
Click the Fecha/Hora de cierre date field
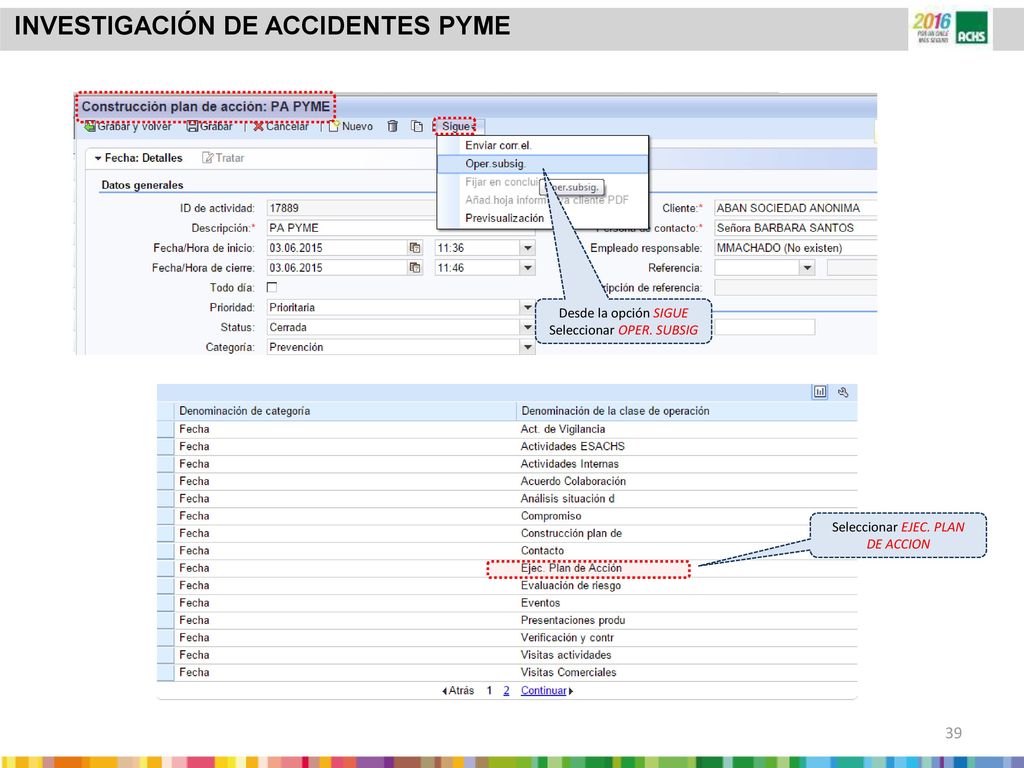click(337, 268)
